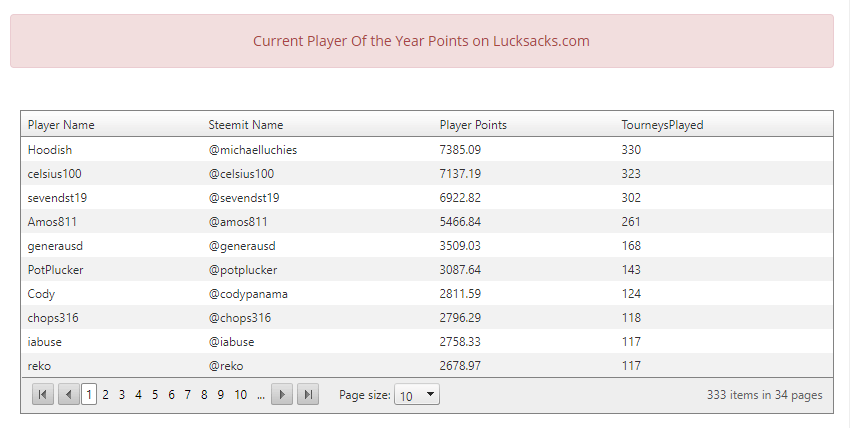Click points value 6922.82
This screenshot has width=850, height=428.
tap(460, 198)
